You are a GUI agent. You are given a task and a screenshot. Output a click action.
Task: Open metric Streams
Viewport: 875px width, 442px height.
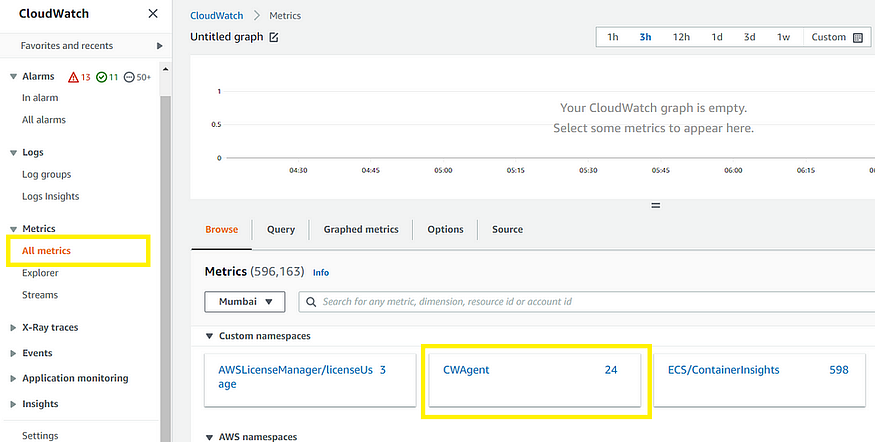[x=40, y=295]
